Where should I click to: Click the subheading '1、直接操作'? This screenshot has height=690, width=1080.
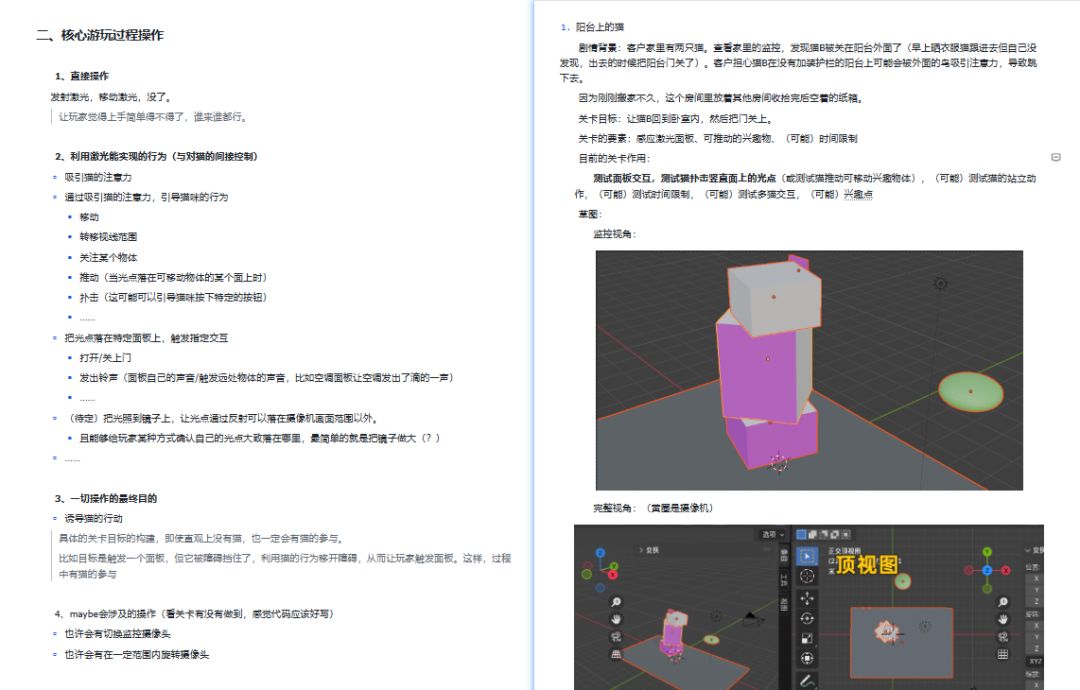click(81, 76)
